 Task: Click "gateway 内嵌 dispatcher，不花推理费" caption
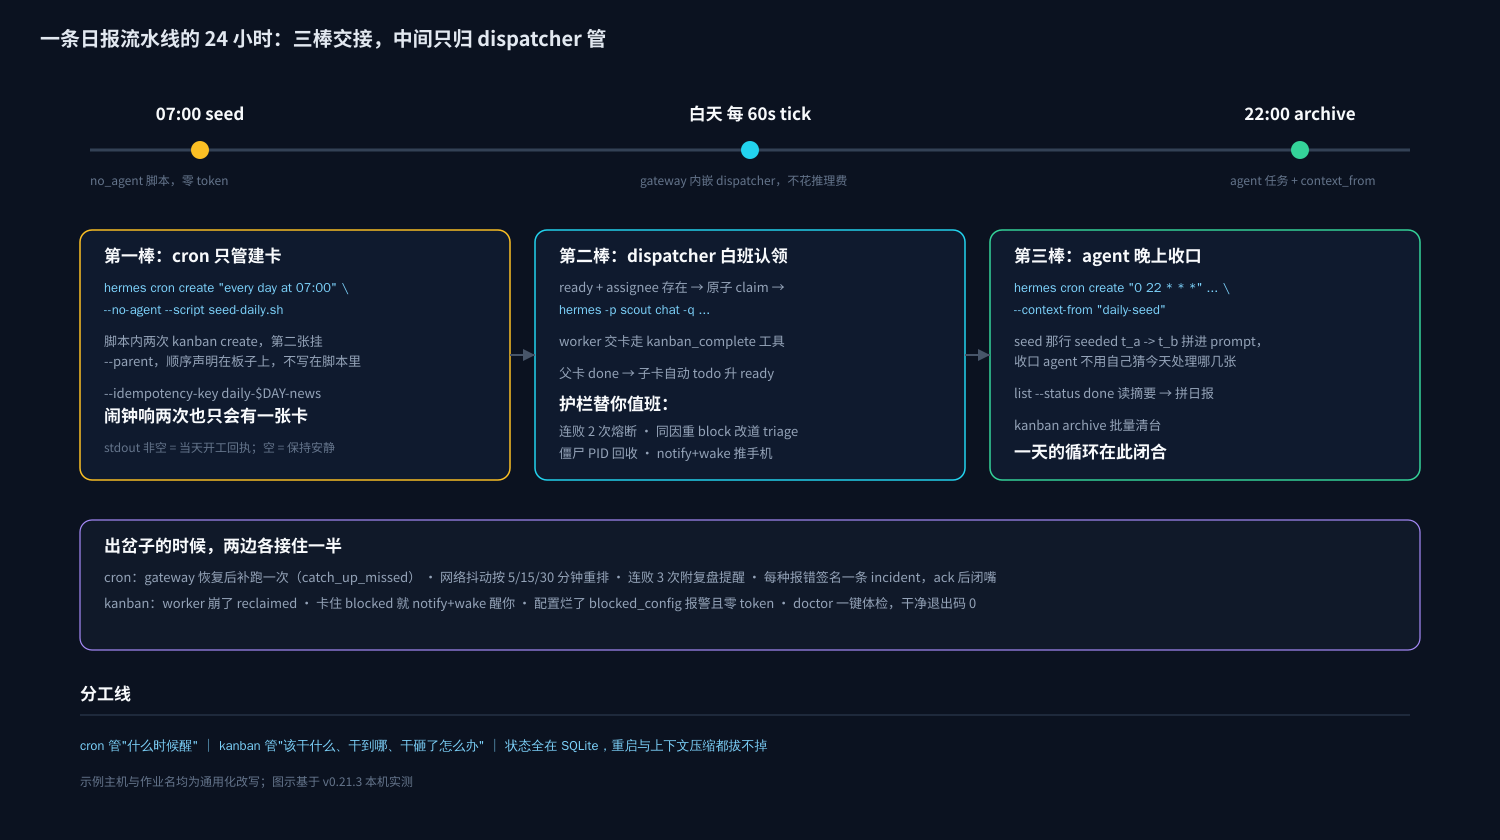click(x=743, y=181)
